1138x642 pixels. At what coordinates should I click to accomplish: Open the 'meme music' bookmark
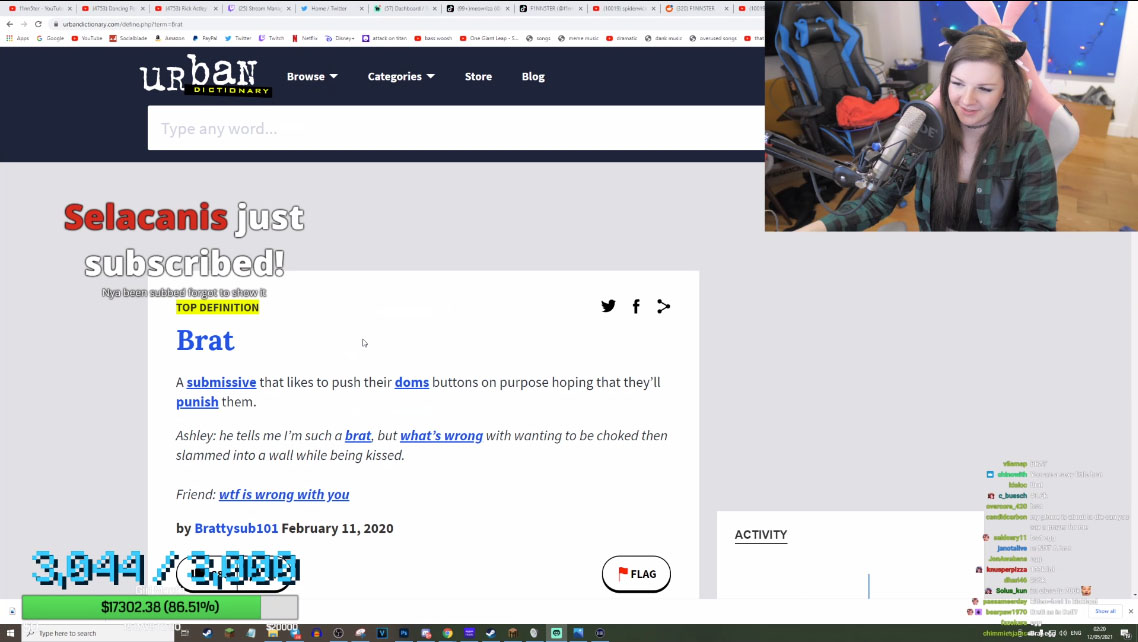578,38
